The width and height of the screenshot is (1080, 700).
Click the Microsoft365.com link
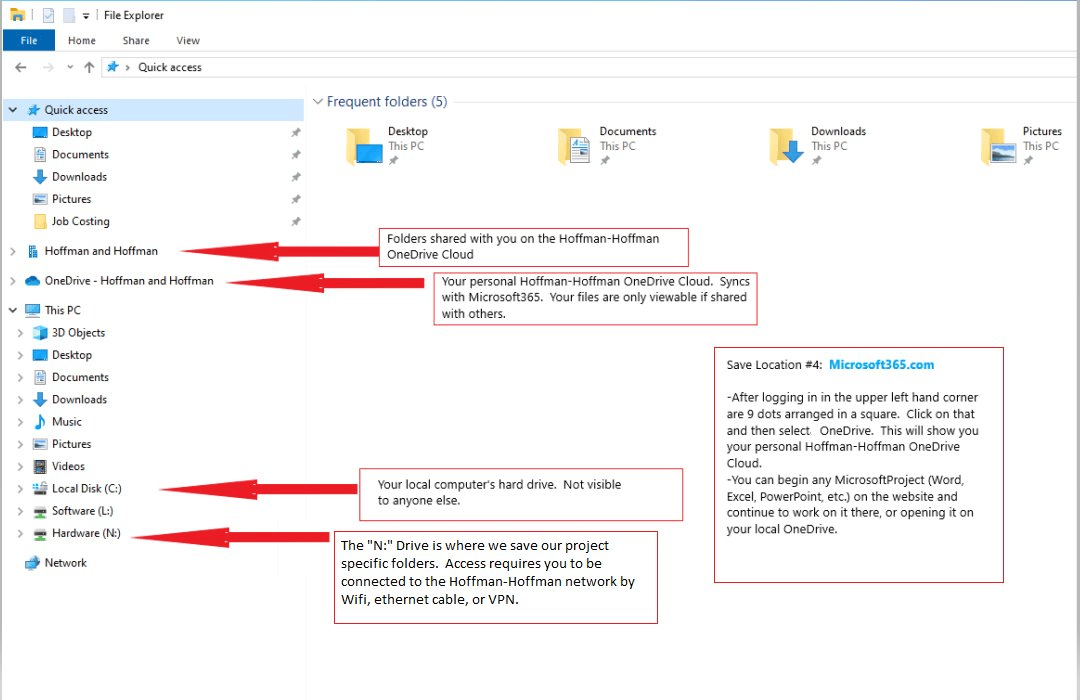point(881,365)
